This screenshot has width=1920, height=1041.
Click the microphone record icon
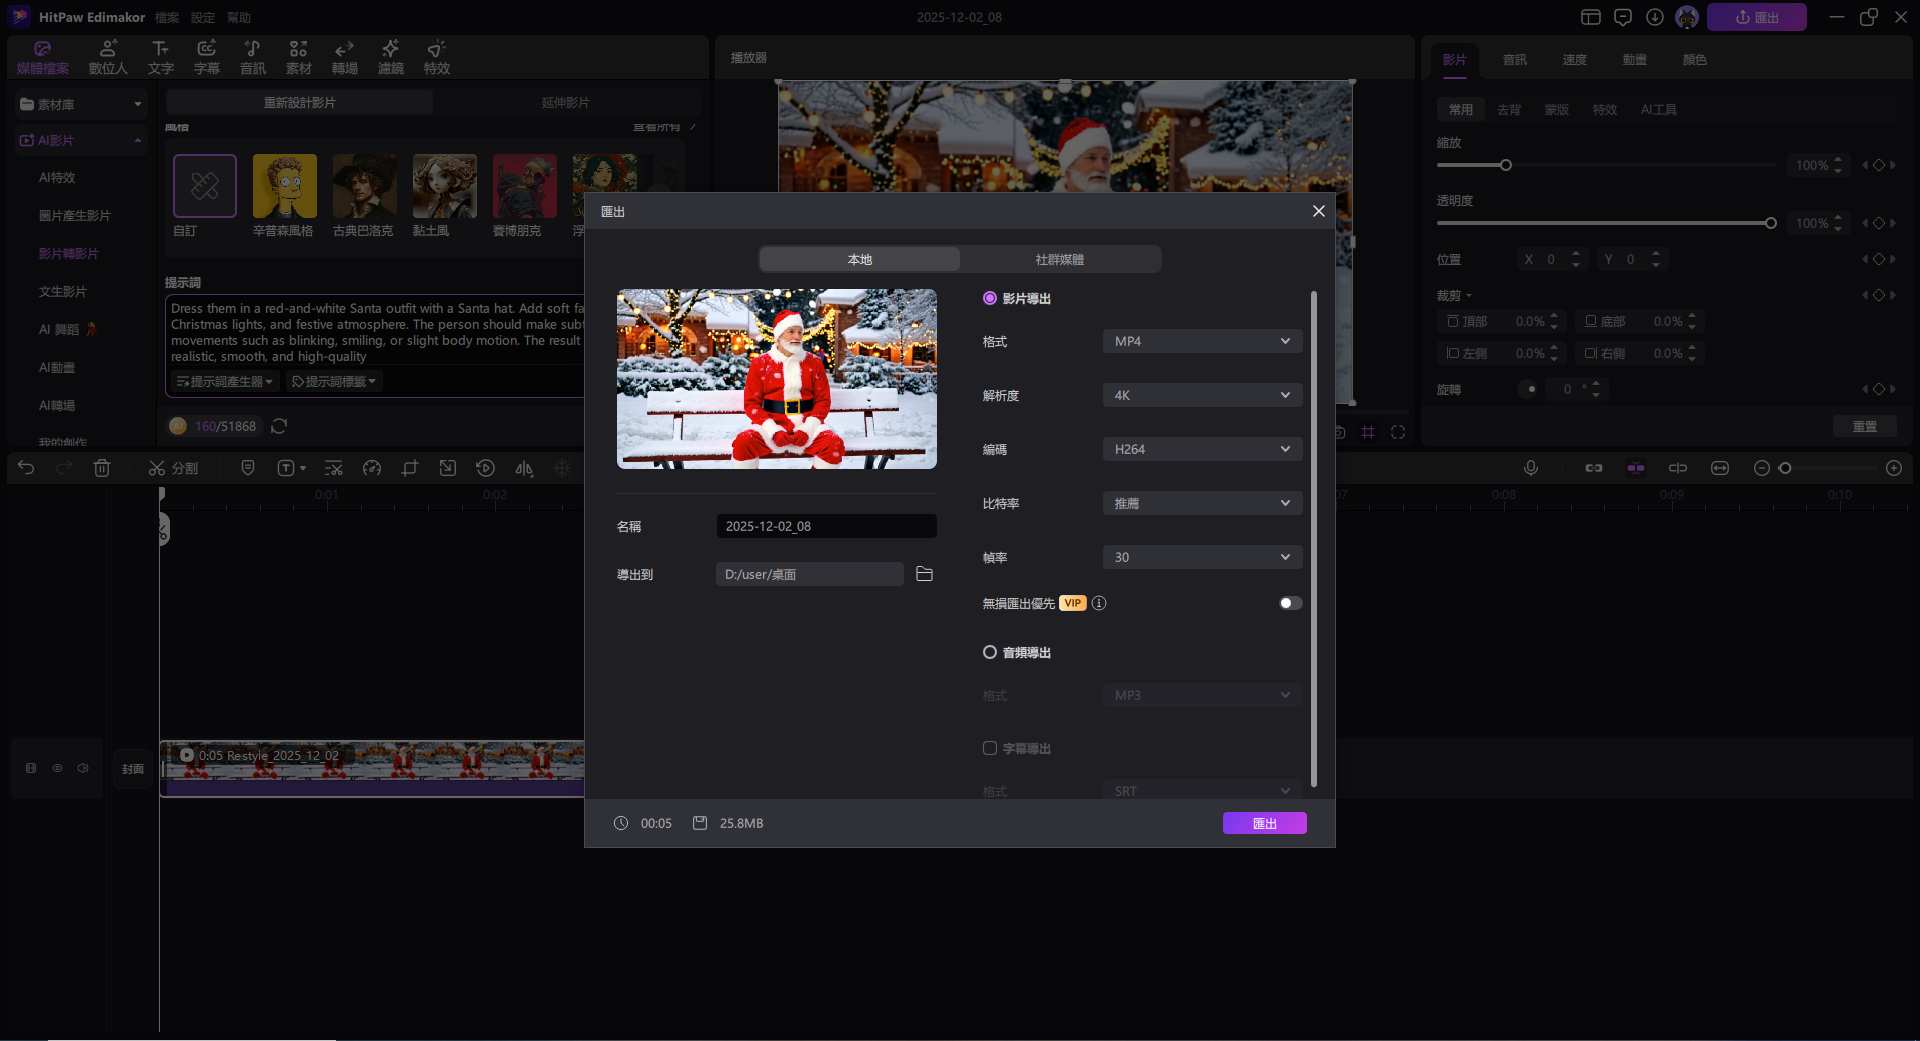1530,468
